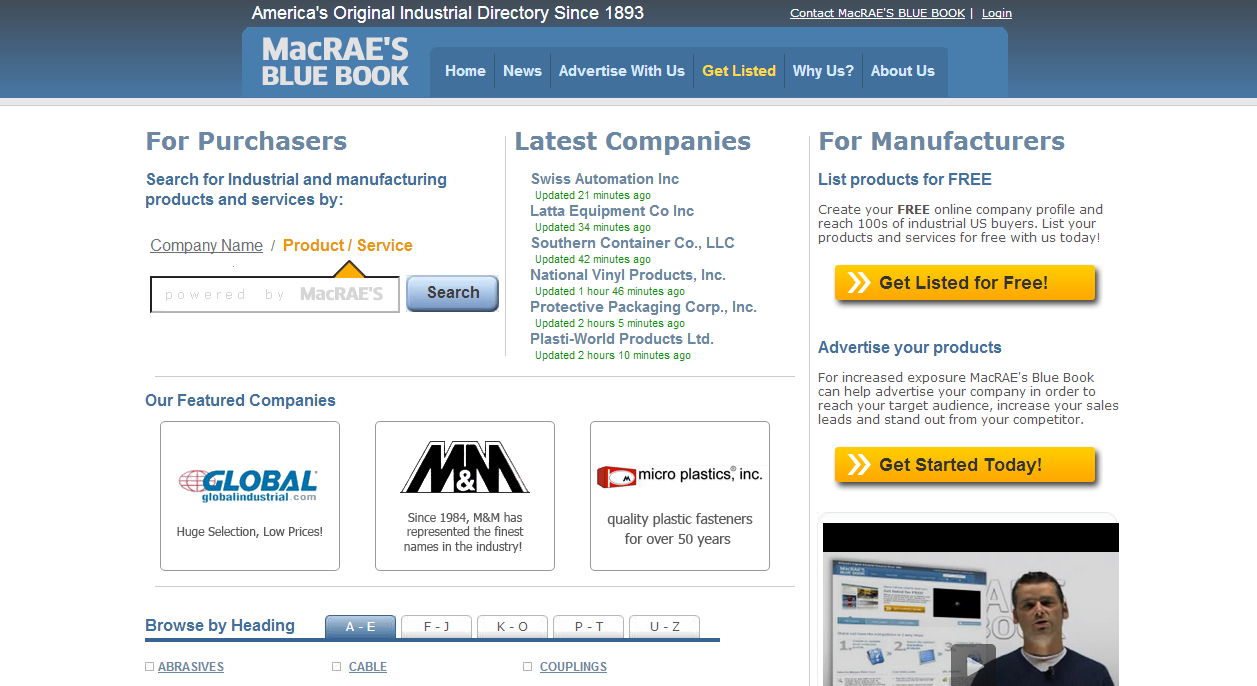Switch search to Company Name

[206, 246]
